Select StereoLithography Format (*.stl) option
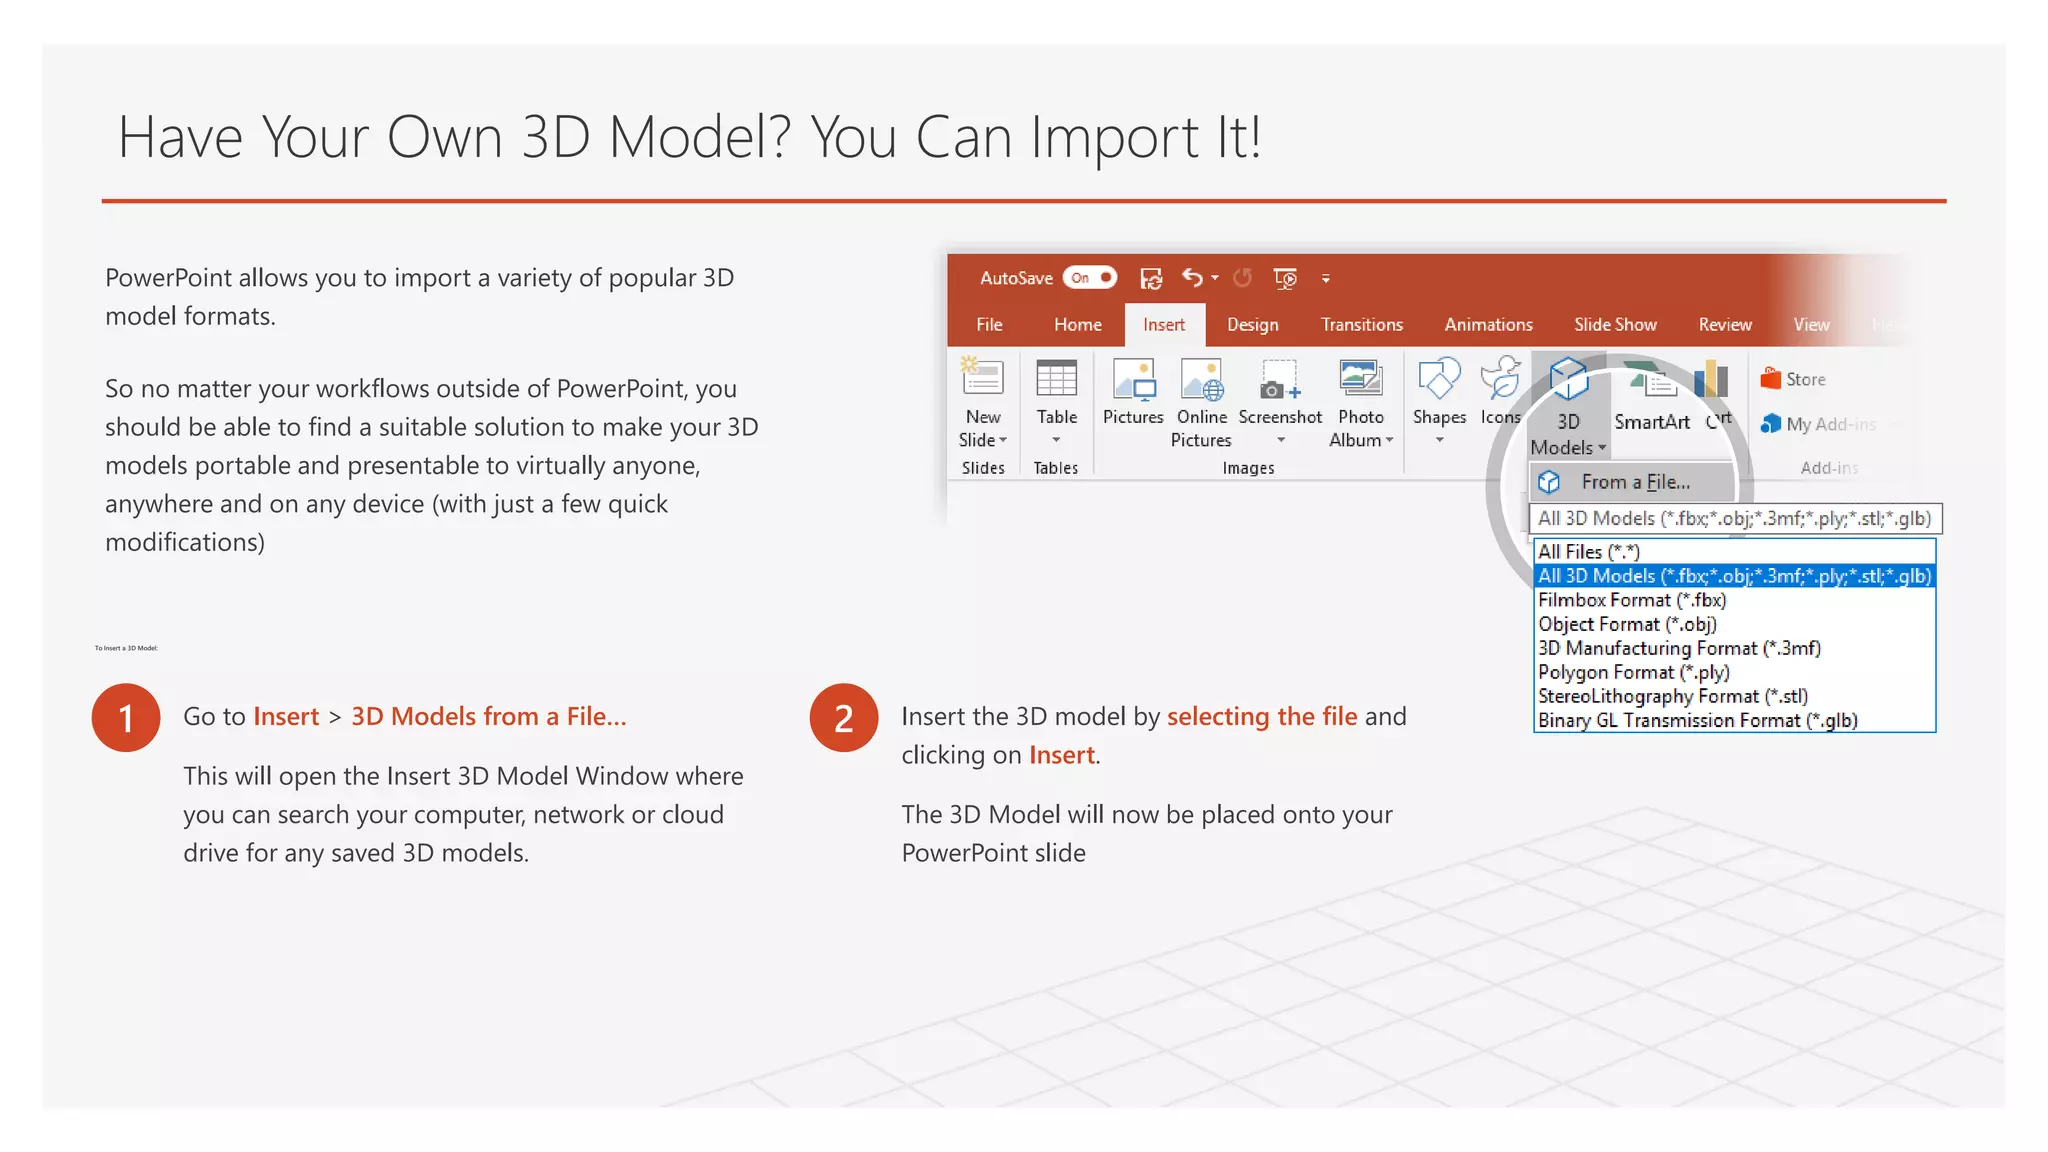Viewport: 2048px width, 1152px height. (x=1672, y=696)
